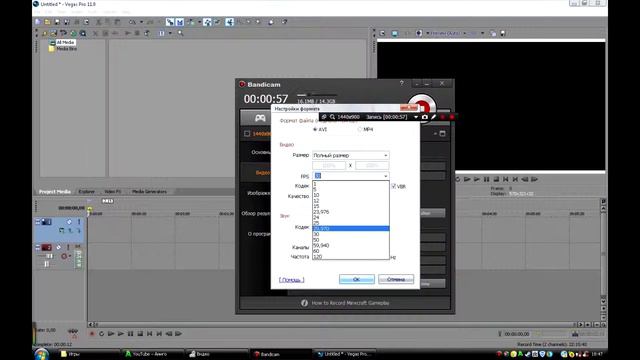Switch to Project Media tab in Vegas

tap(55, 191)
